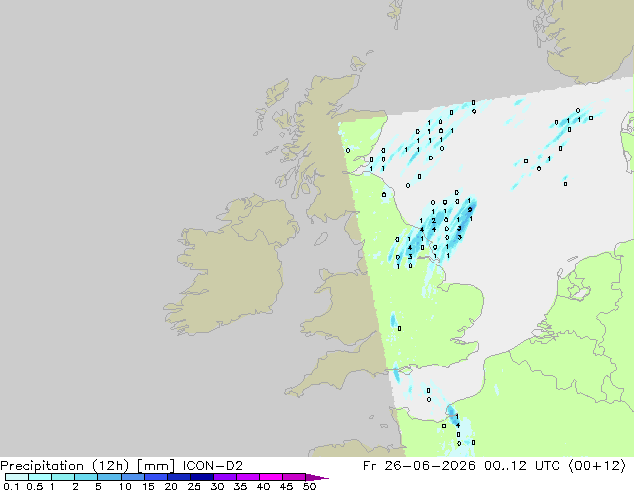Click the 45–50 mm legend color swatch
Screen dimensions: 634x490
294,477
